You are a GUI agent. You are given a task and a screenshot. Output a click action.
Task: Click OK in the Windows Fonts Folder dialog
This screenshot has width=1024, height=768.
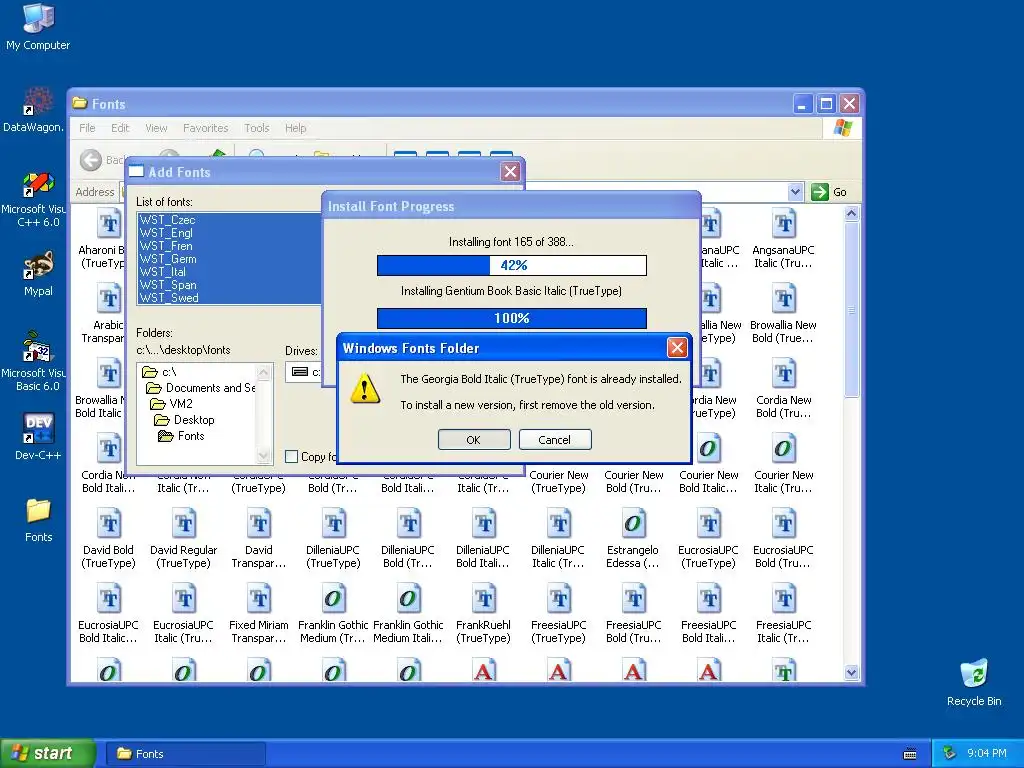(473, 440)
